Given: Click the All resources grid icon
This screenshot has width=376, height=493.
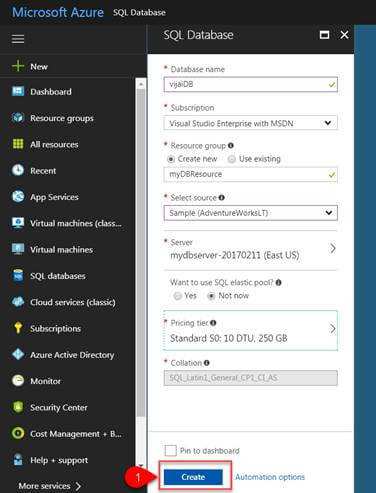Looking at the screenshot, I should click(18, 144).
